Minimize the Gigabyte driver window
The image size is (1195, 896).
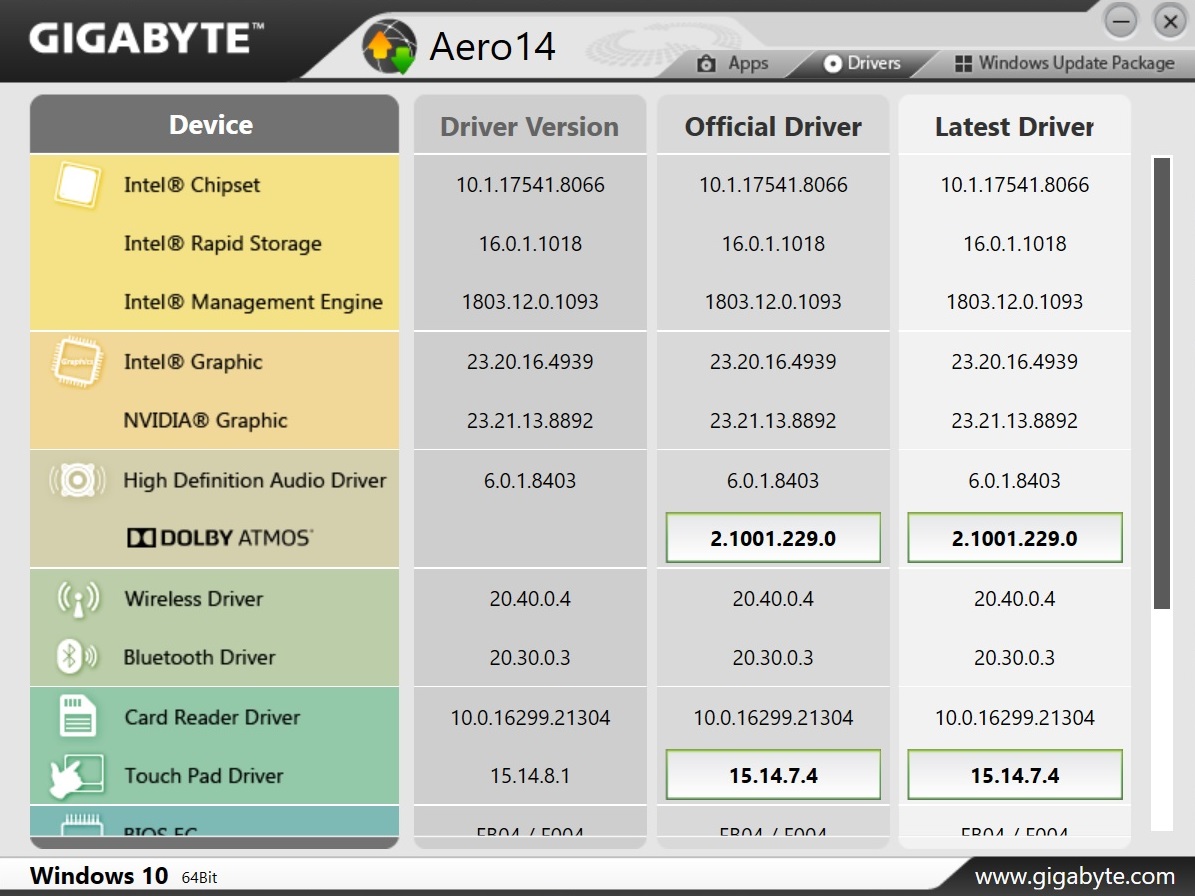pyautogui.click(x=1121, y=20)
